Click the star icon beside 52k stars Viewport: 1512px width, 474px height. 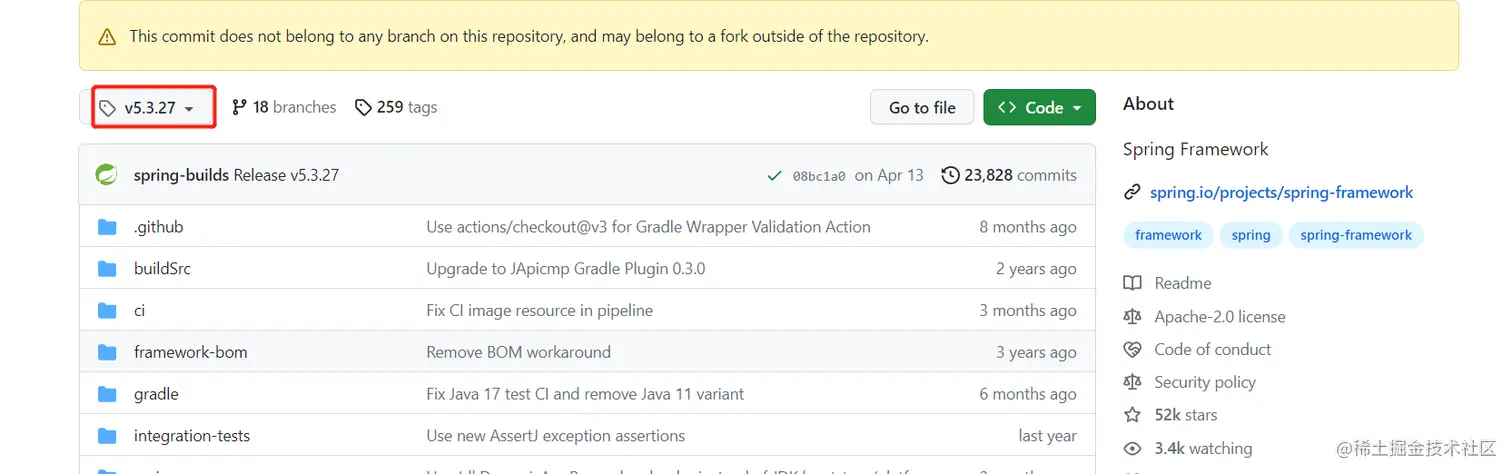coord(1132,415)
